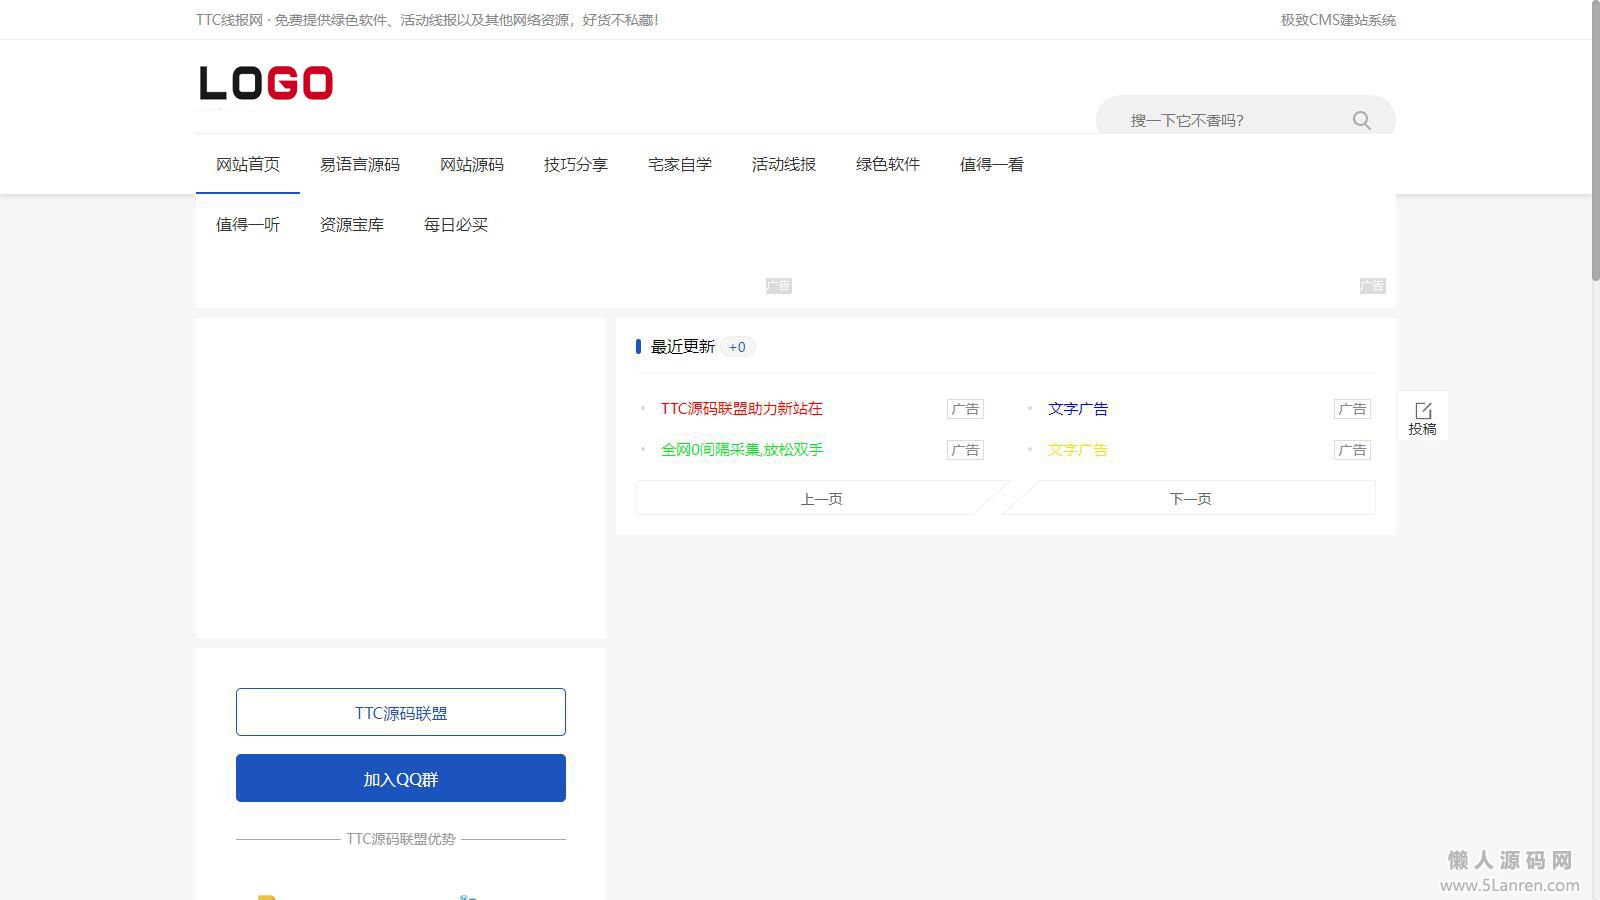Click the LOGO site image
Screen dimensions: 1600x900
click(x=266, y=83)
